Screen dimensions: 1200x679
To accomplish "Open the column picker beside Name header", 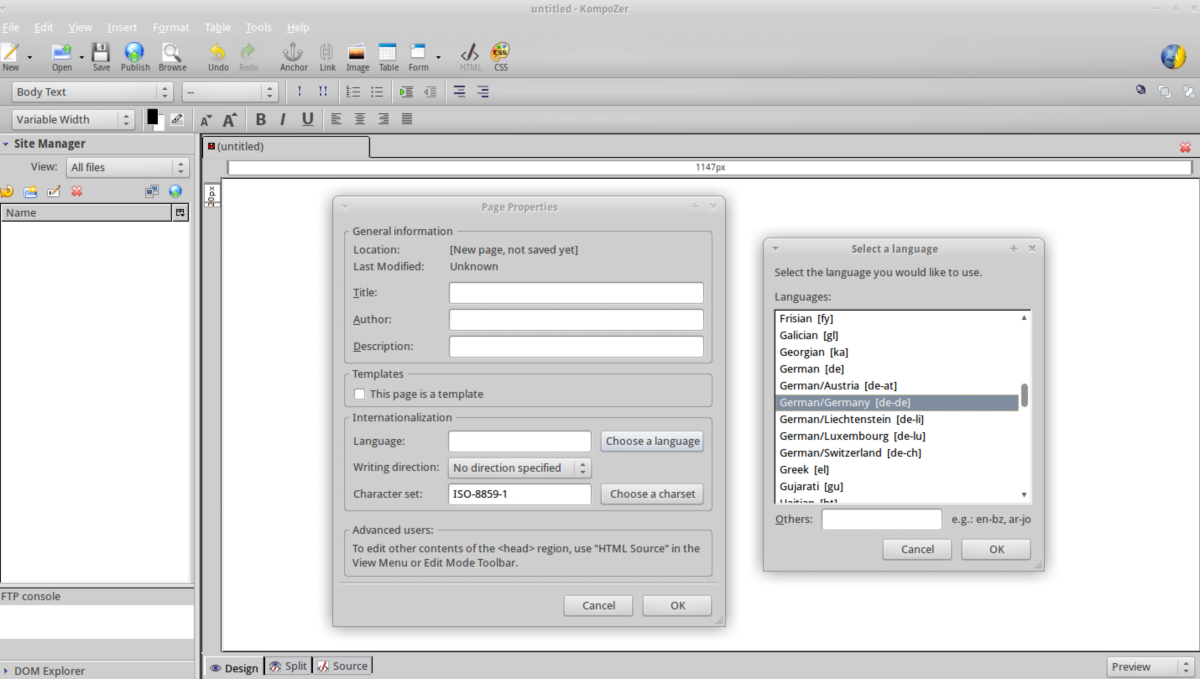I will coord(181,213).
